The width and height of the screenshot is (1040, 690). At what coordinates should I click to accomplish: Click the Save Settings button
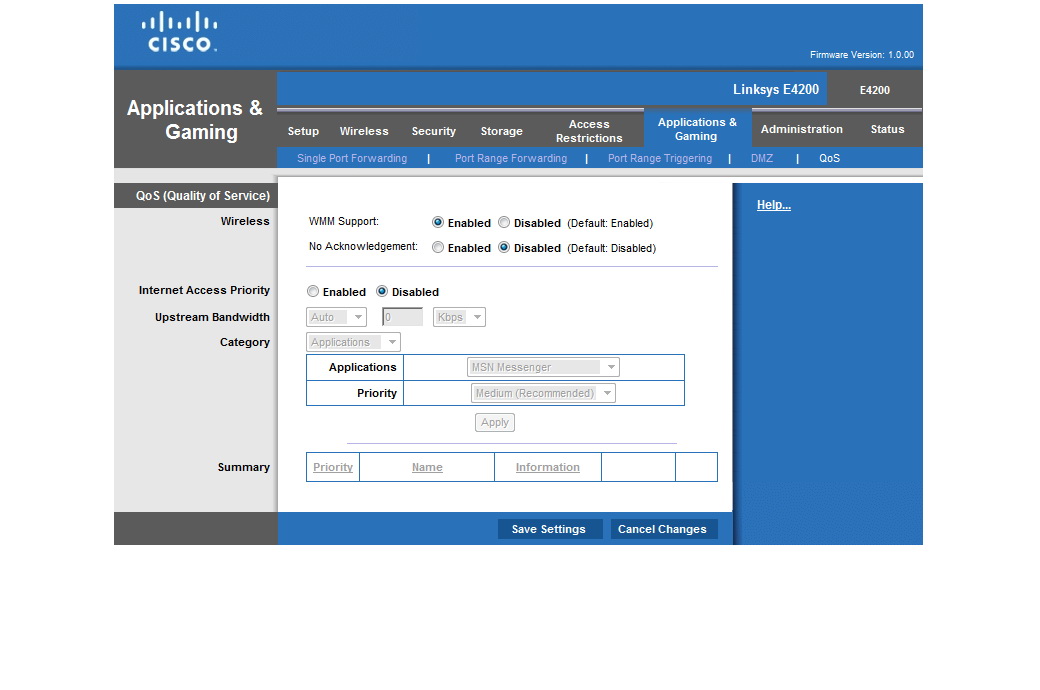click(x=549, y=529)
